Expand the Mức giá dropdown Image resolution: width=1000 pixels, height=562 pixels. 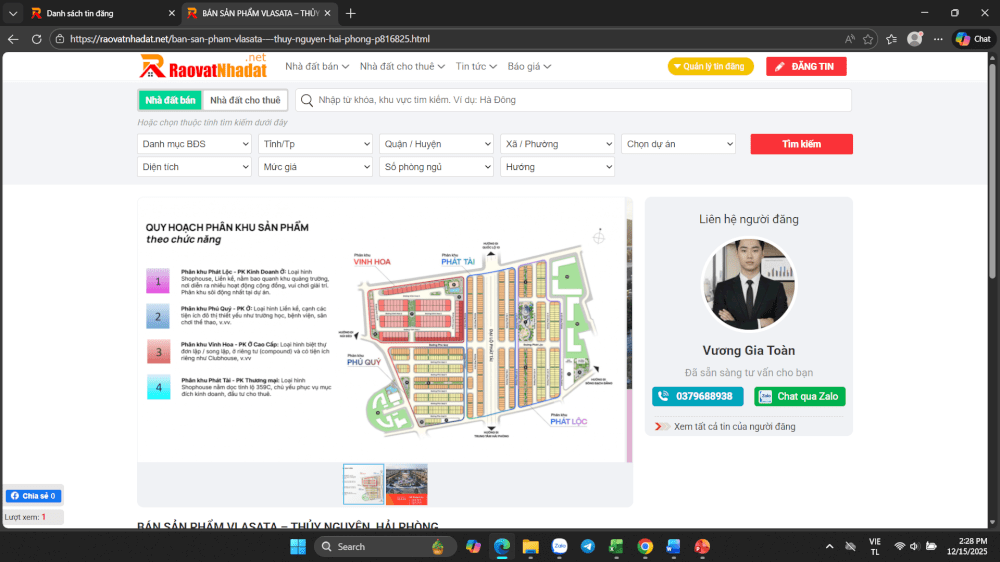coord(315,167)
